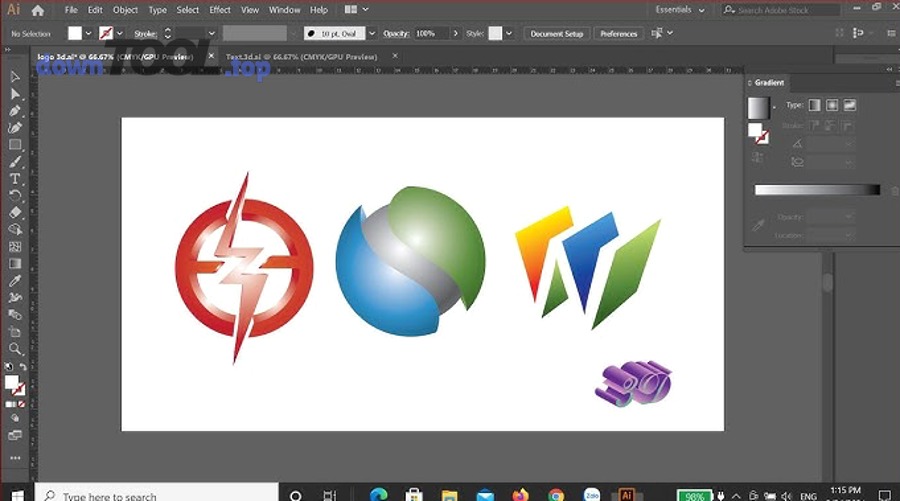Open Stroke color dropdown in control bar
Screen dimensions: 900x501
coord(119,33)
